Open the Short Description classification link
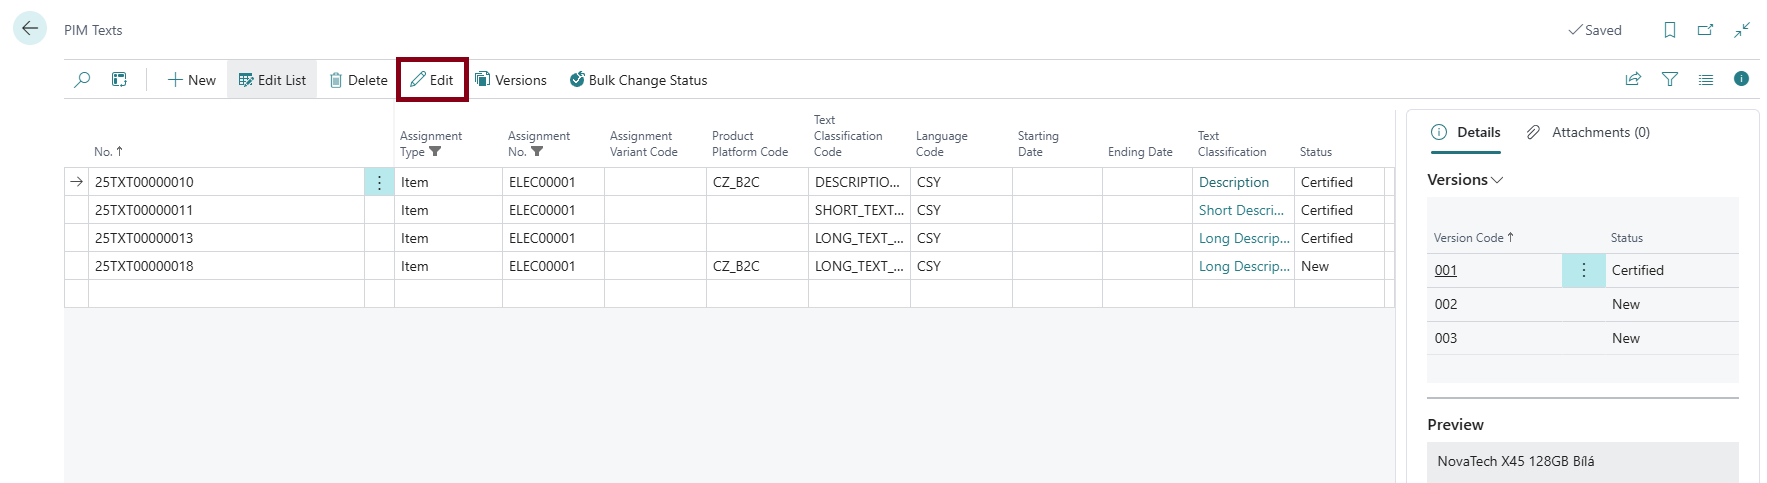The width and height of the screenshot is (1767, 483). (1241, 210)
